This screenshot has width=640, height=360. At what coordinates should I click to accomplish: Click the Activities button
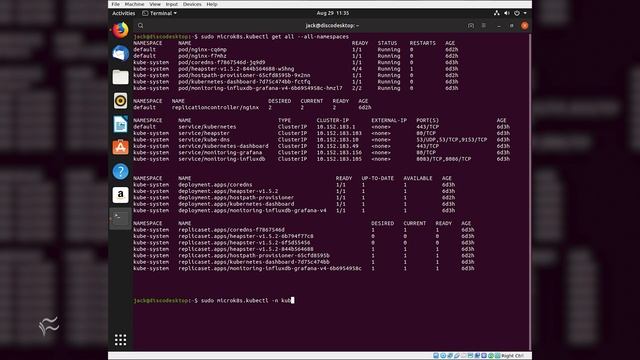point(124,13)
